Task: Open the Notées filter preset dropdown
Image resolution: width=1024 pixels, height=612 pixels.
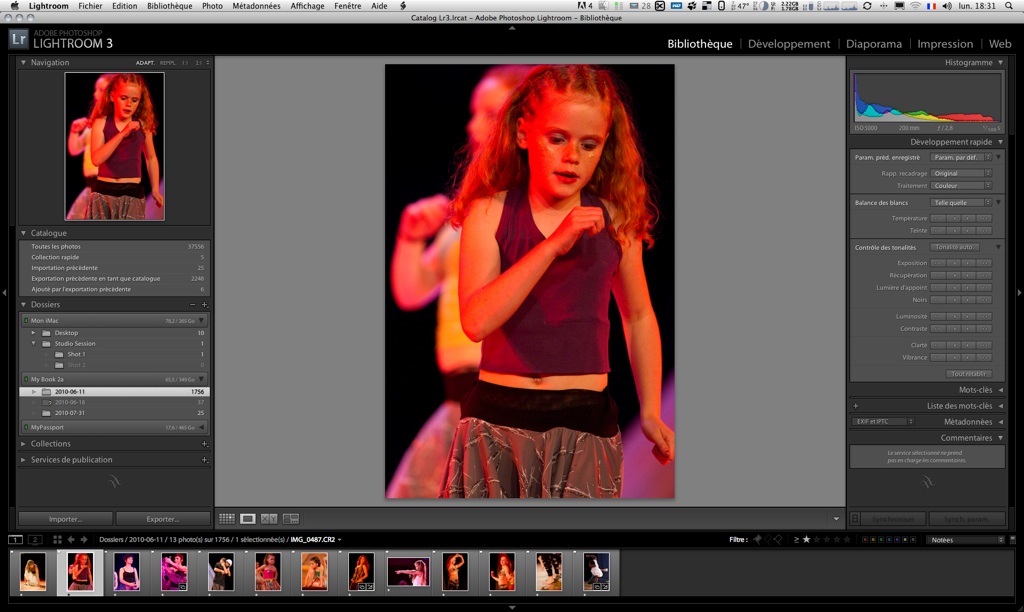Action: 967,540
